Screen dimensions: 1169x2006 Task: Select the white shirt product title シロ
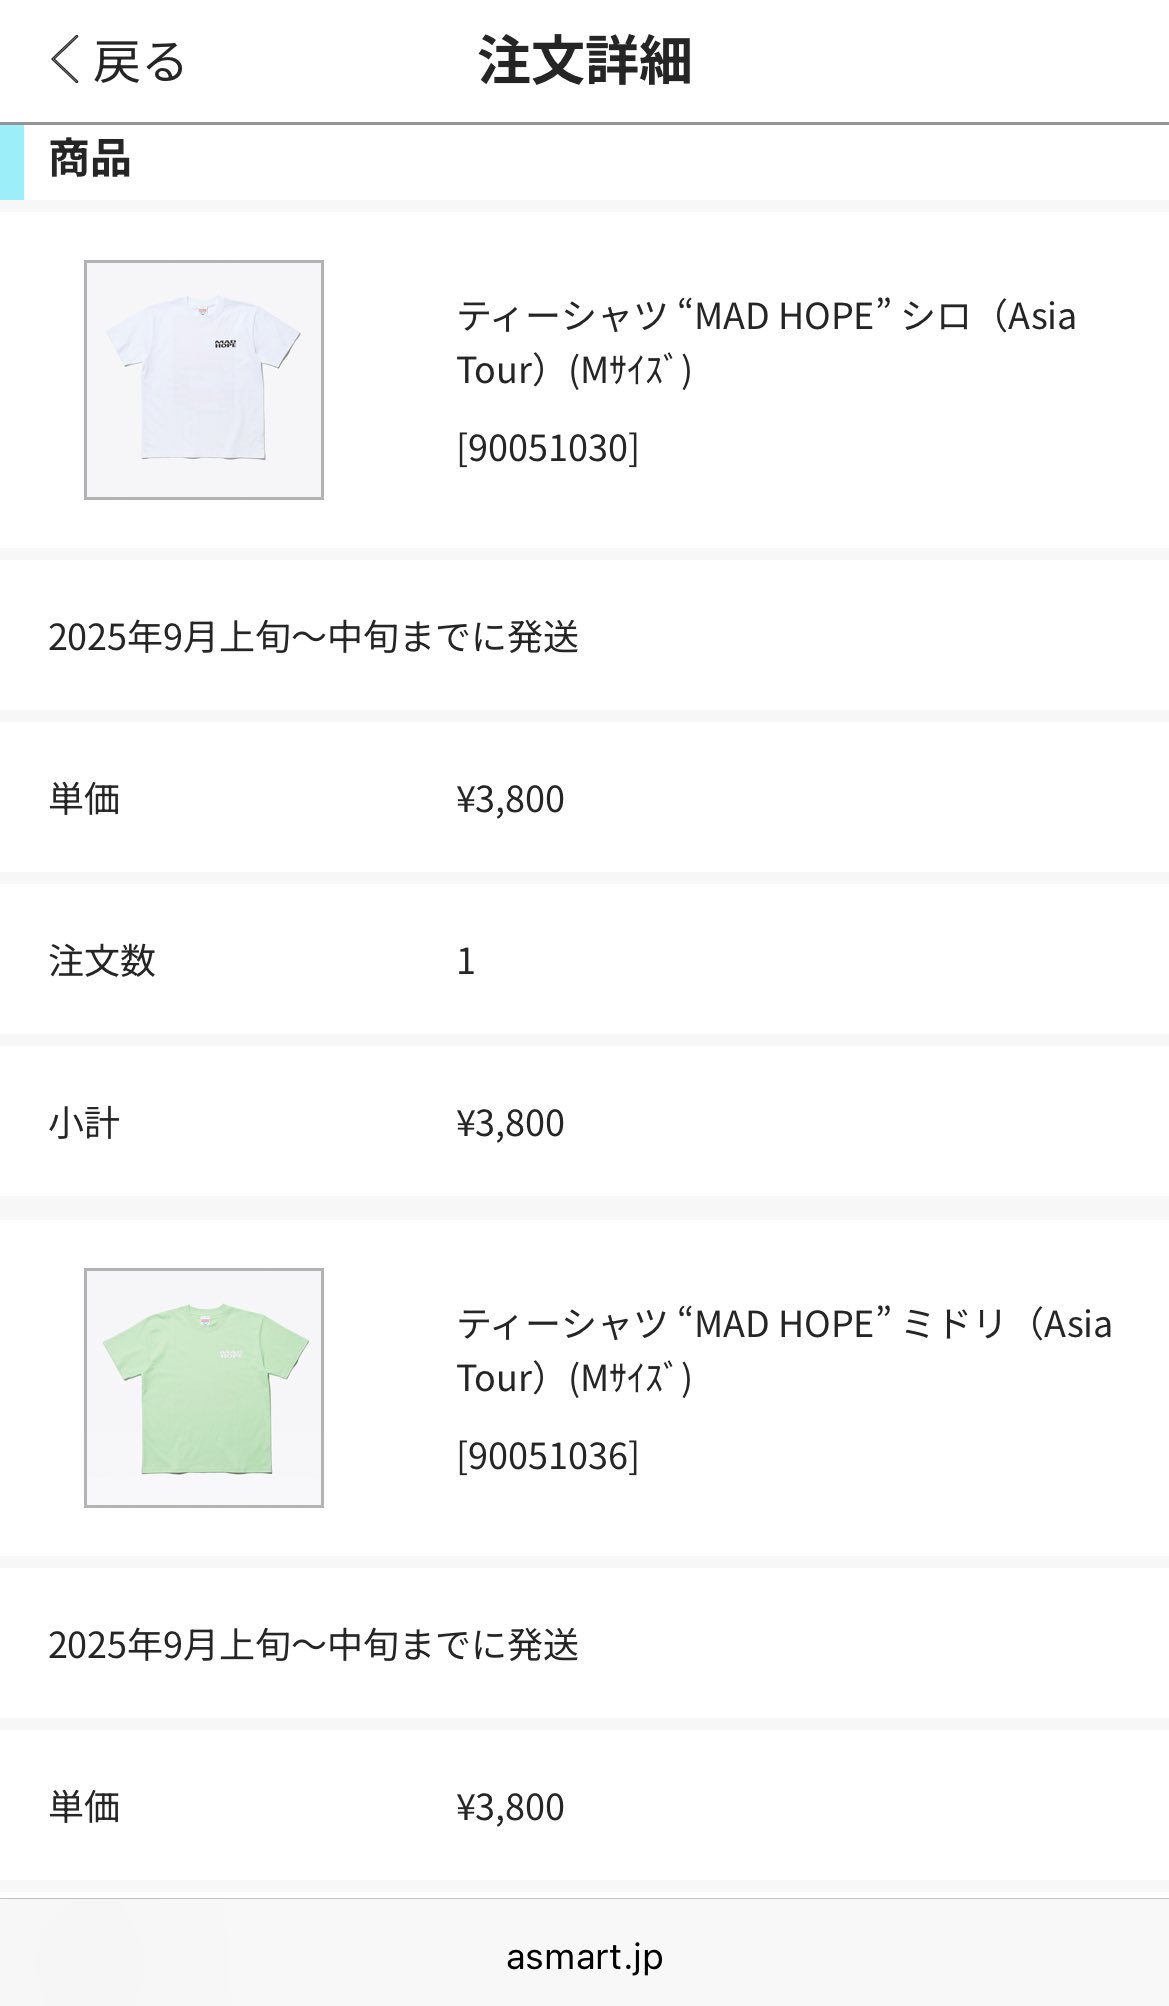click(x=767, y=343)
